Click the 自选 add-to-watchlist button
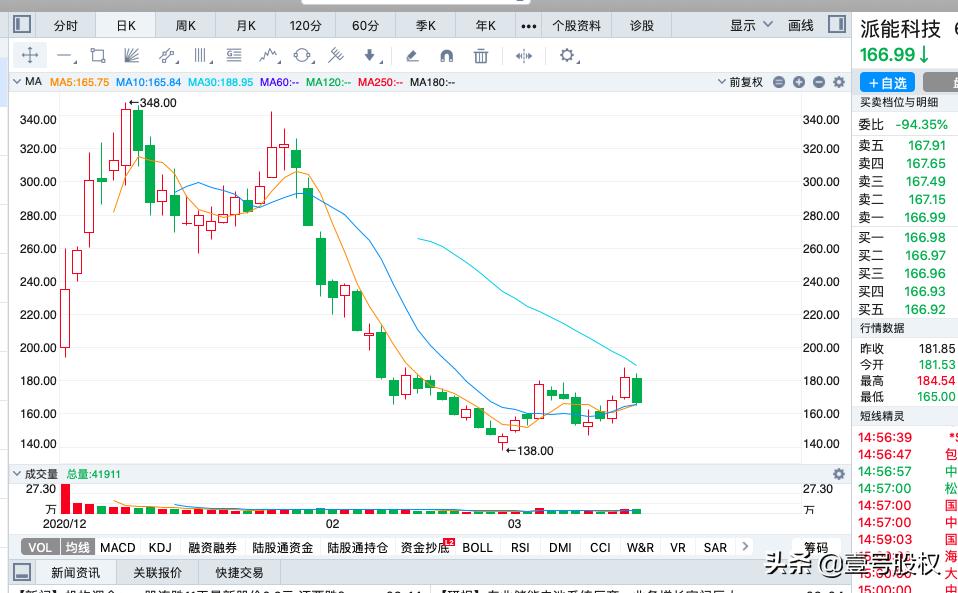This screenshot has width=958, height=593. [x=886, y=82]
